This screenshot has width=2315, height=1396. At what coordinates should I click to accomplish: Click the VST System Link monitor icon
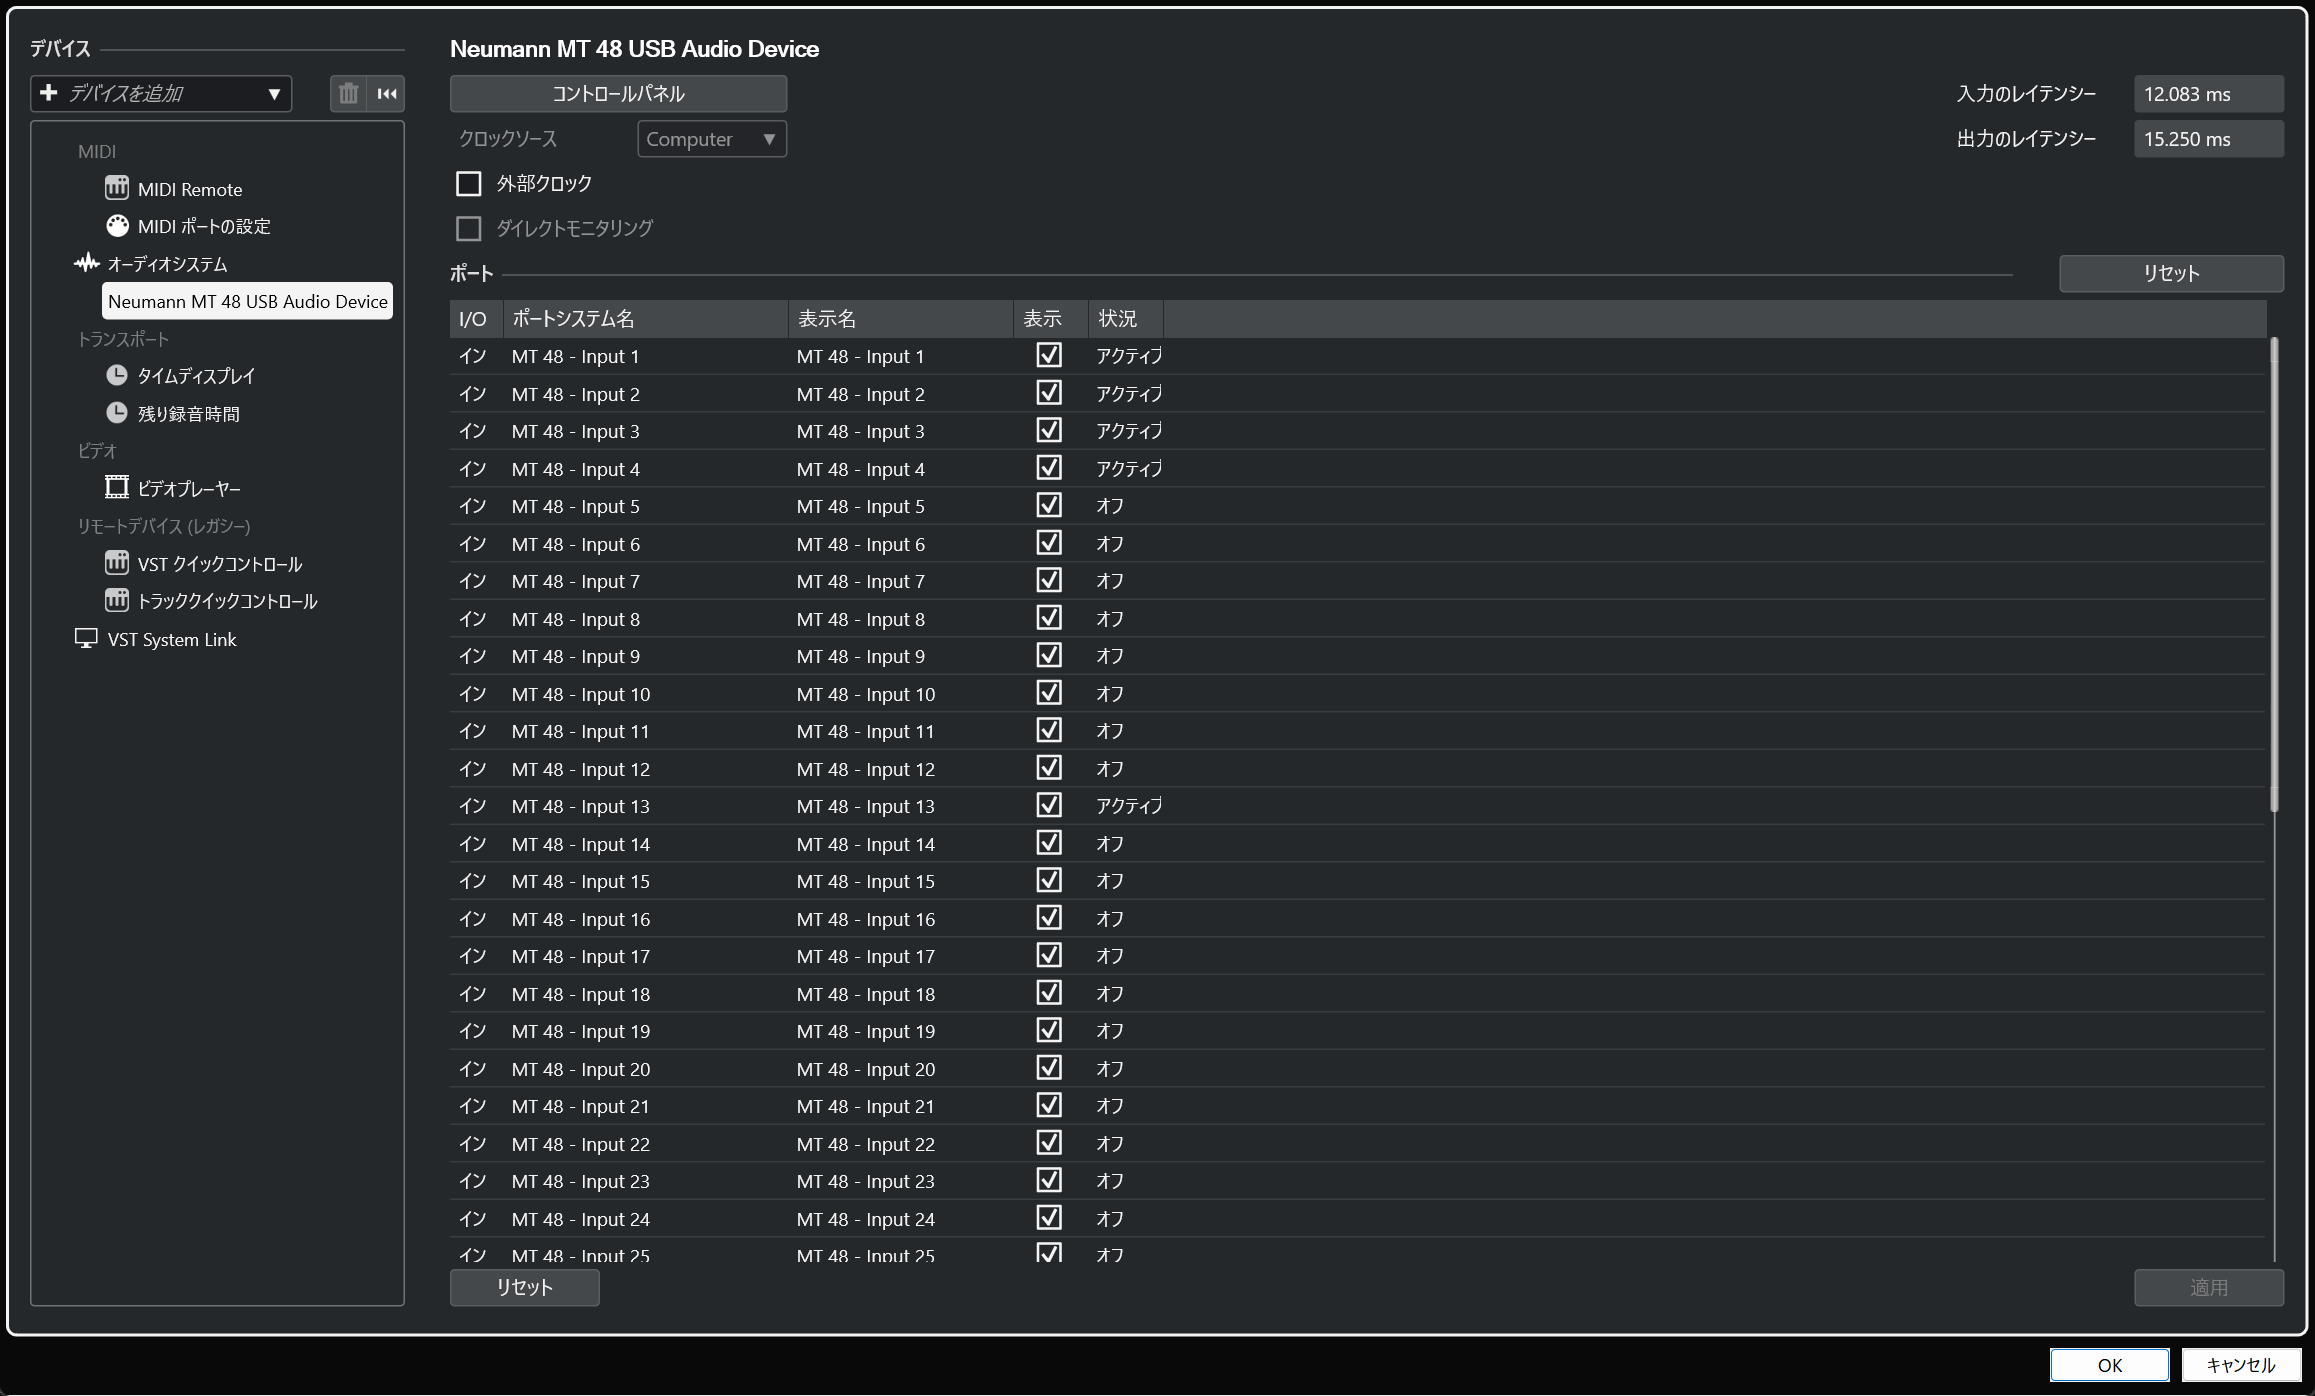(x=87, y=638)
